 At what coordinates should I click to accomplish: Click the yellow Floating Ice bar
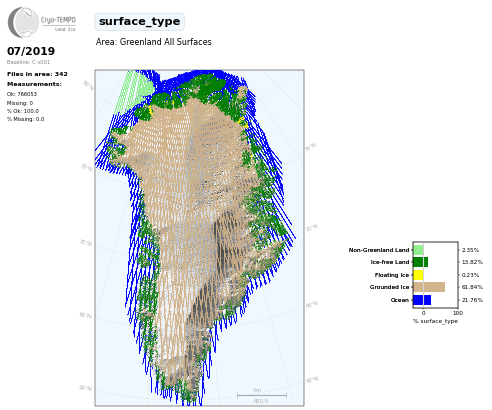tap(418, 275)
